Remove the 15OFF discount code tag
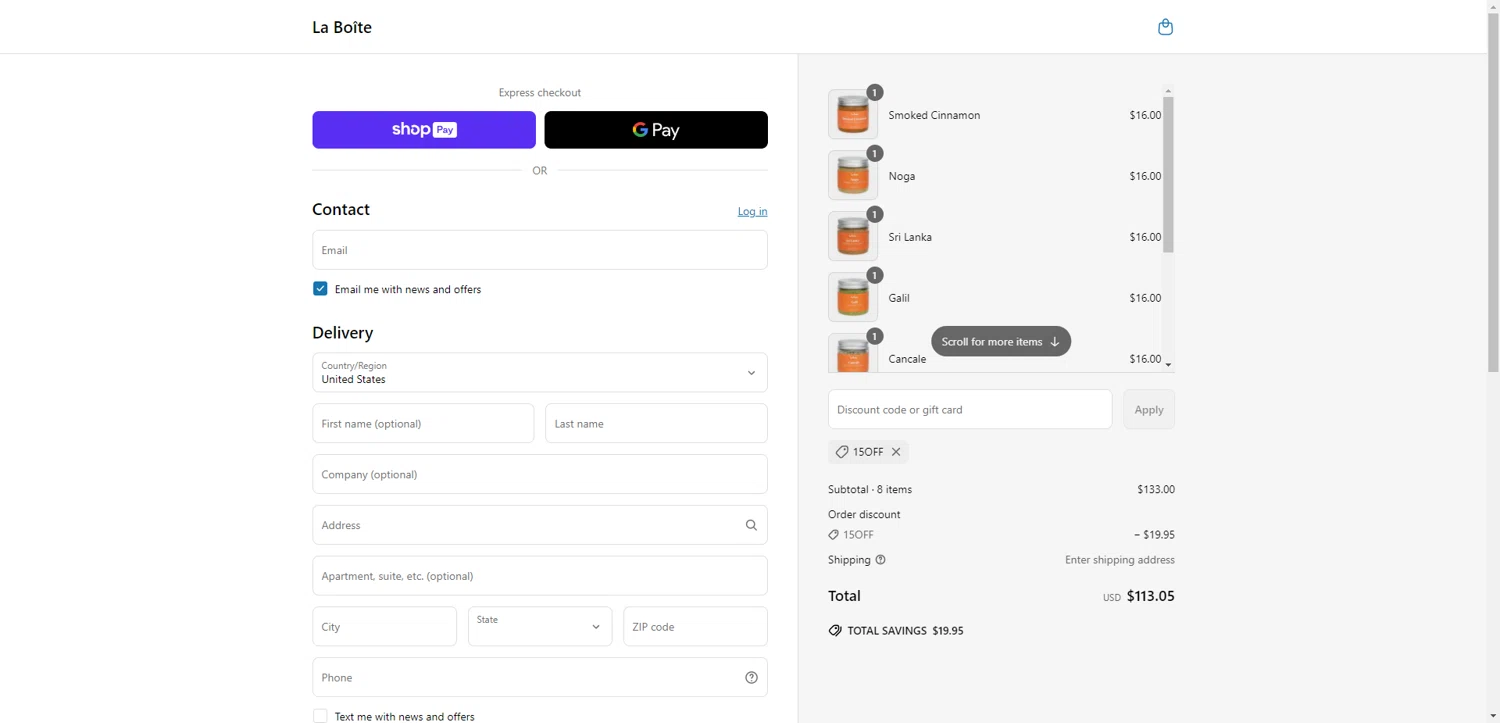 coord(896,452)
